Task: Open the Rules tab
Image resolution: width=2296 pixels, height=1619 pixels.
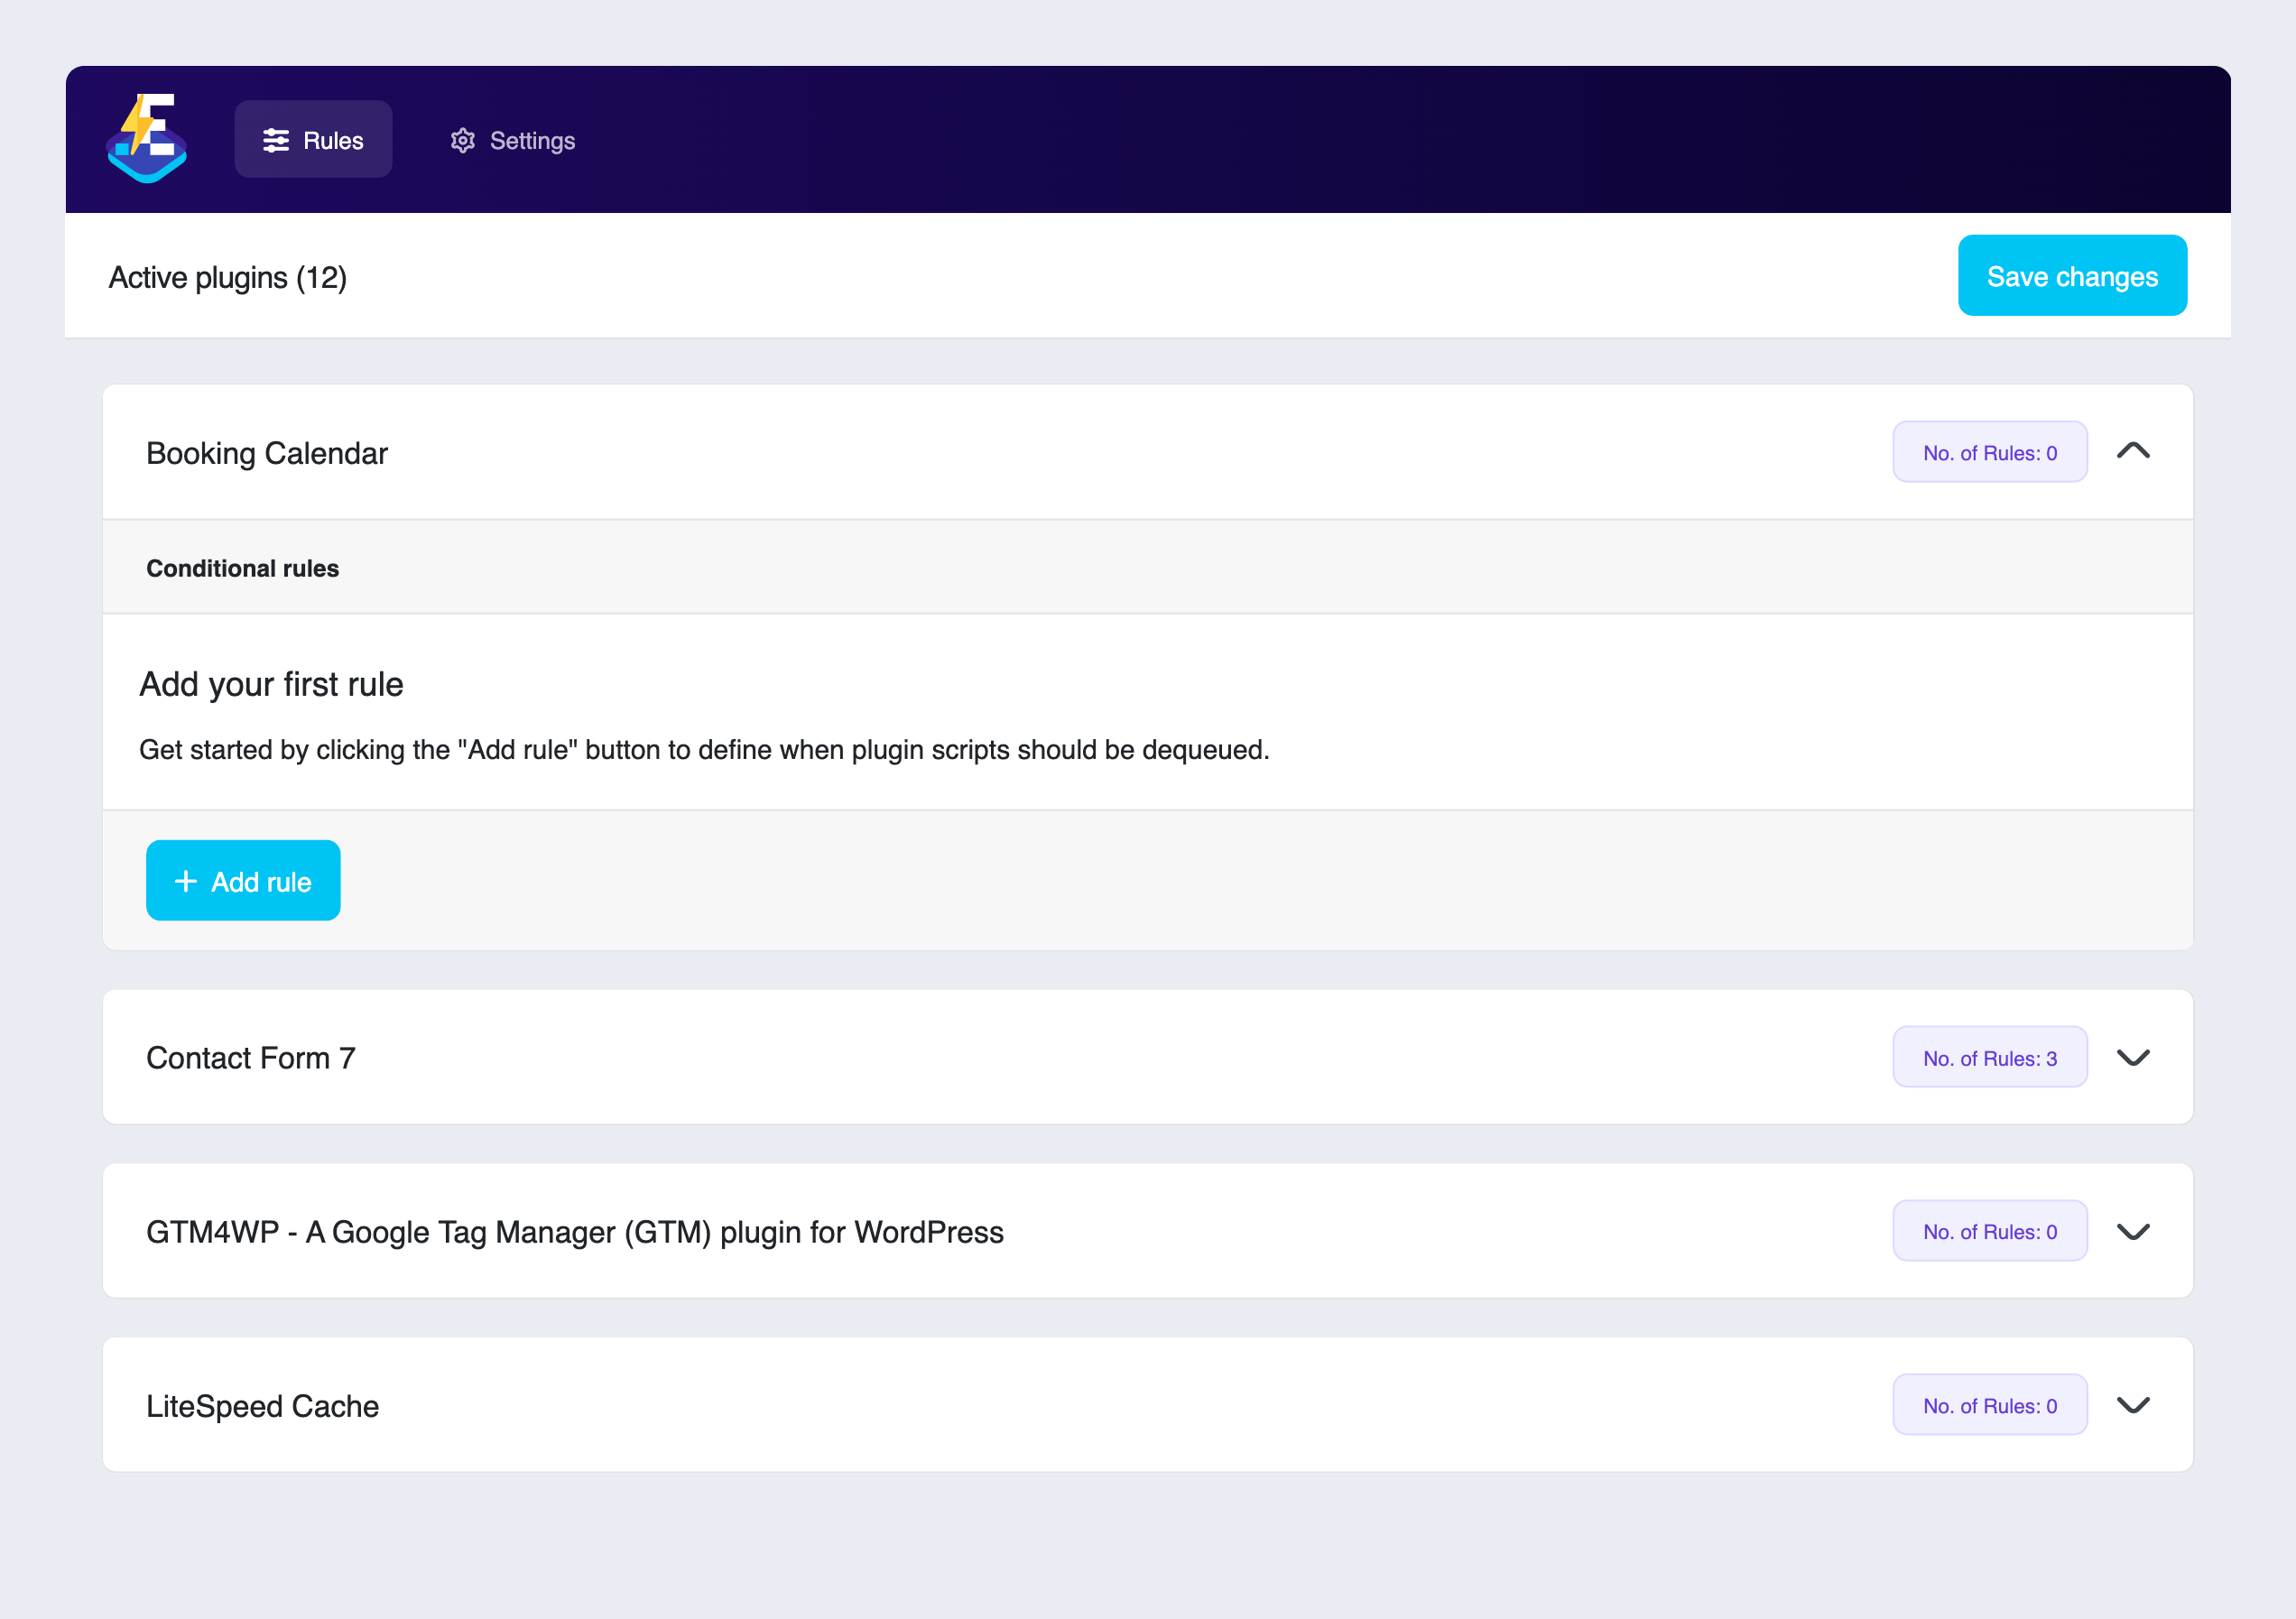Action: click(313, 140)
